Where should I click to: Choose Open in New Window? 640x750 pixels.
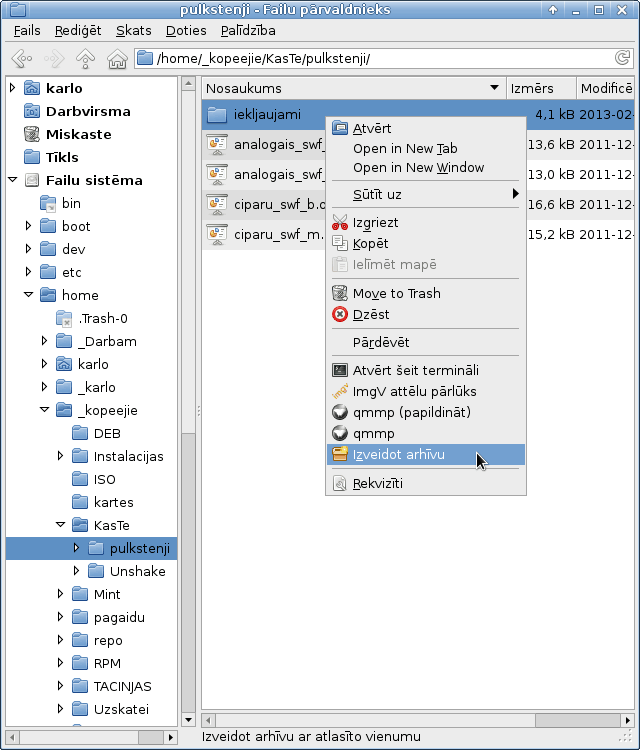[x=426, y=168]
